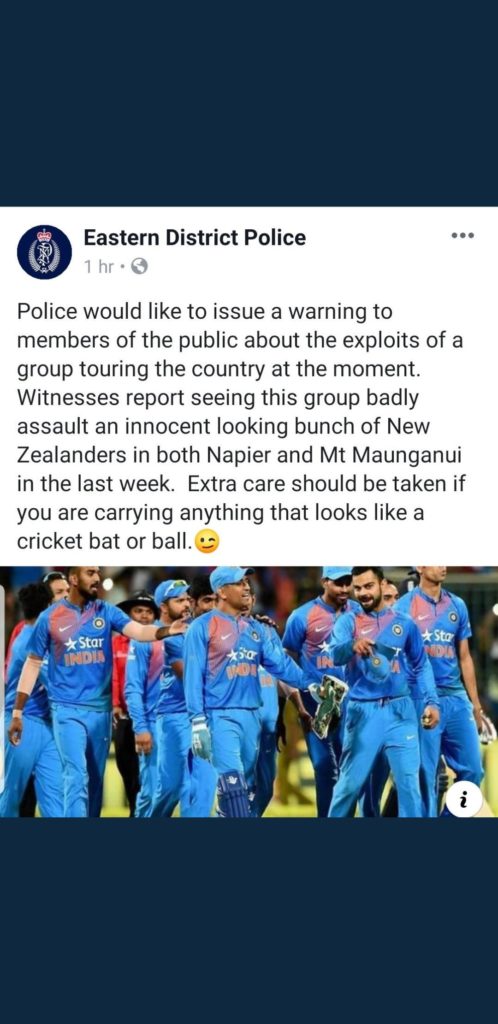This screenshot has height=1024, width=498.
Task: Open the Eastern District Police page name
Action: point(195,238)
